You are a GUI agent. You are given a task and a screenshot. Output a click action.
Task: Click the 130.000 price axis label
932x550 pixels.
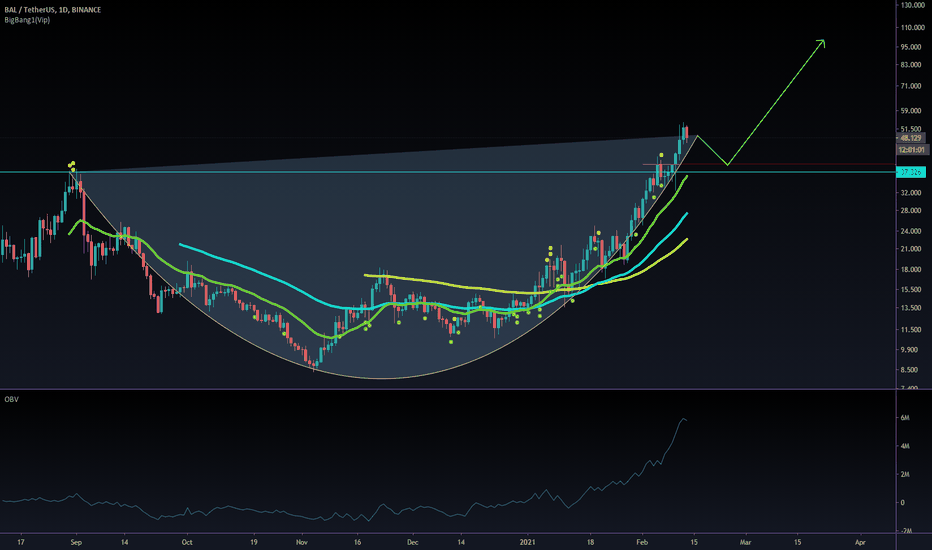[912, 5]
